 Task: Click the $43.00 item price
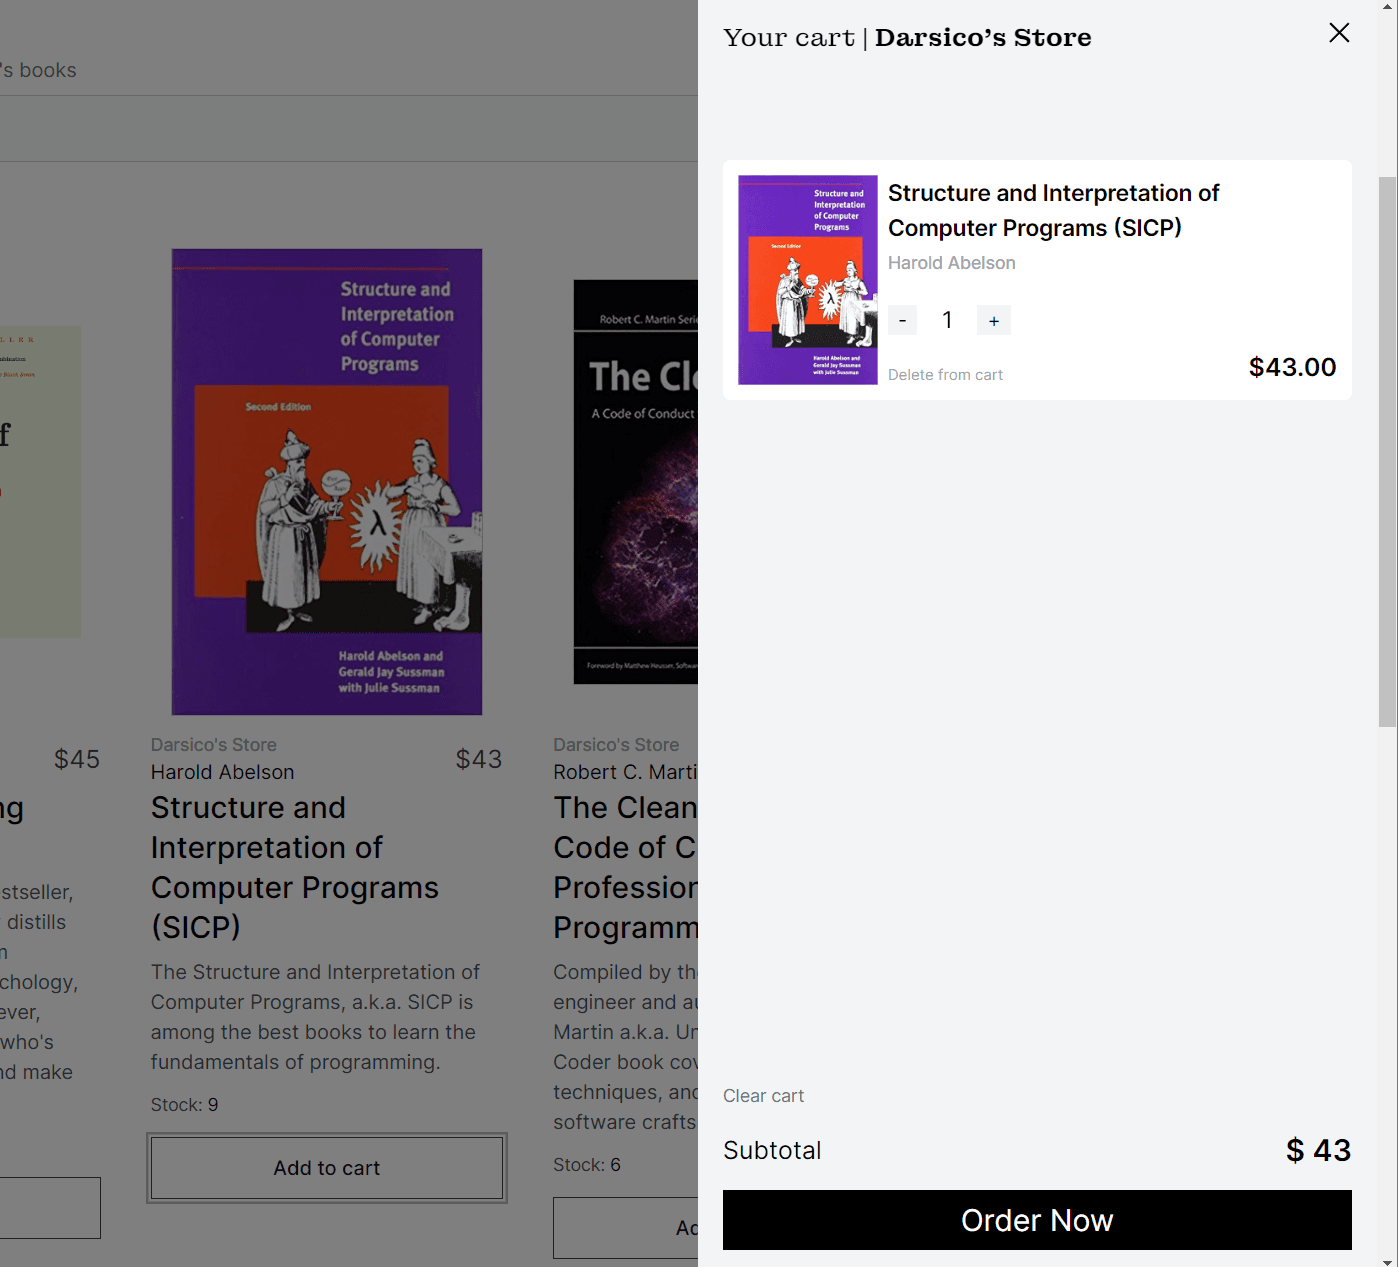click(1292, 367)
